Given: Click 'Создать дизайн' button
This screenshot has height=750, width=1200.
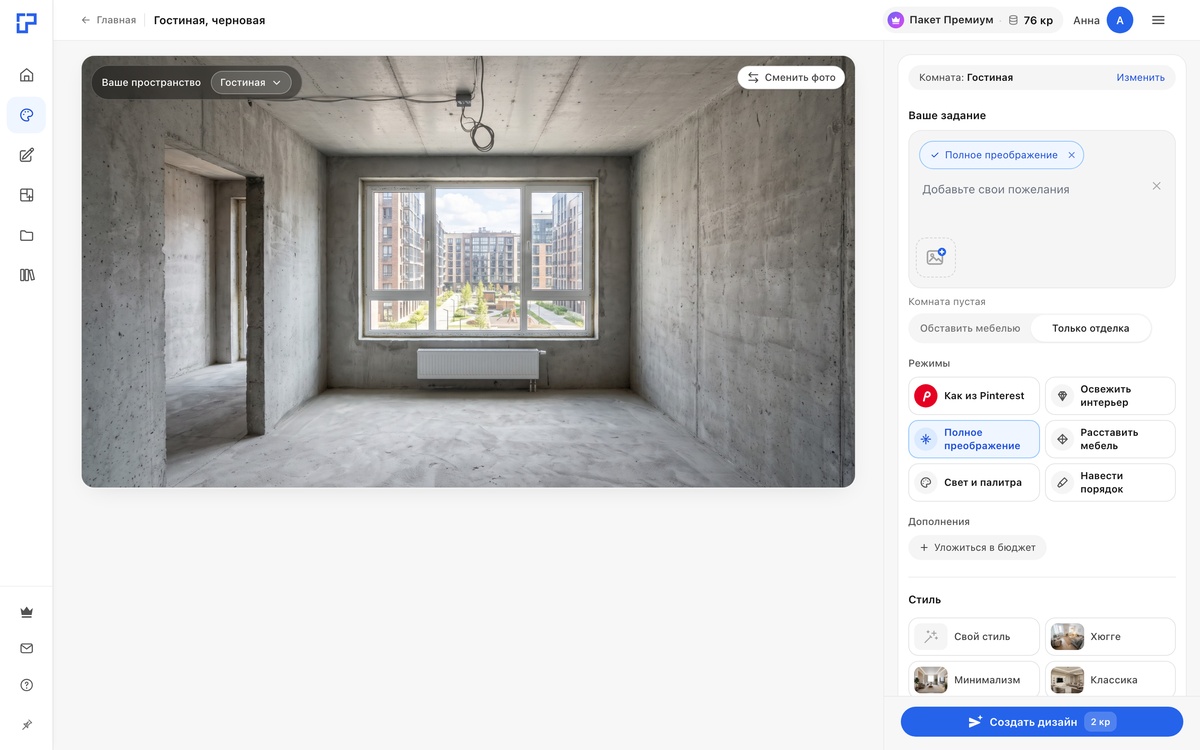Looking at the screenshot, I should pyautogui.click(x=1042, y=722).
